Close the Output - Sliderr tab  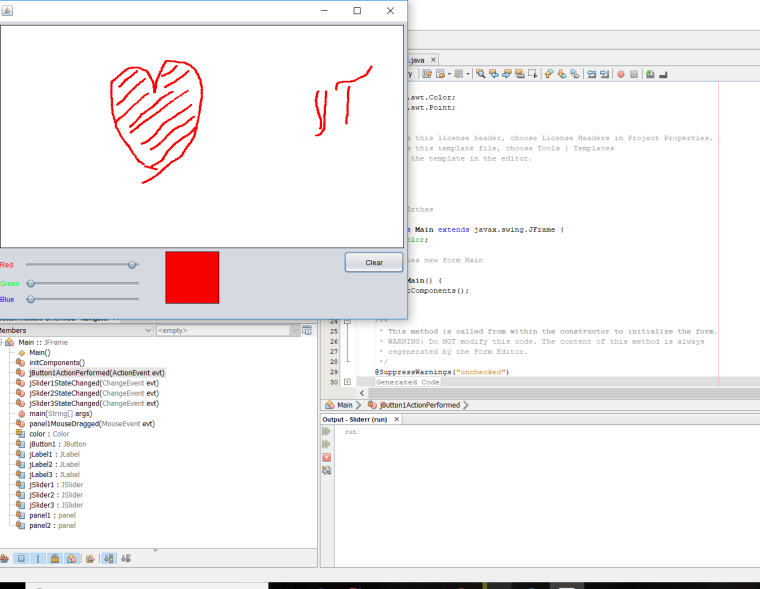click(x=395, y=419)
